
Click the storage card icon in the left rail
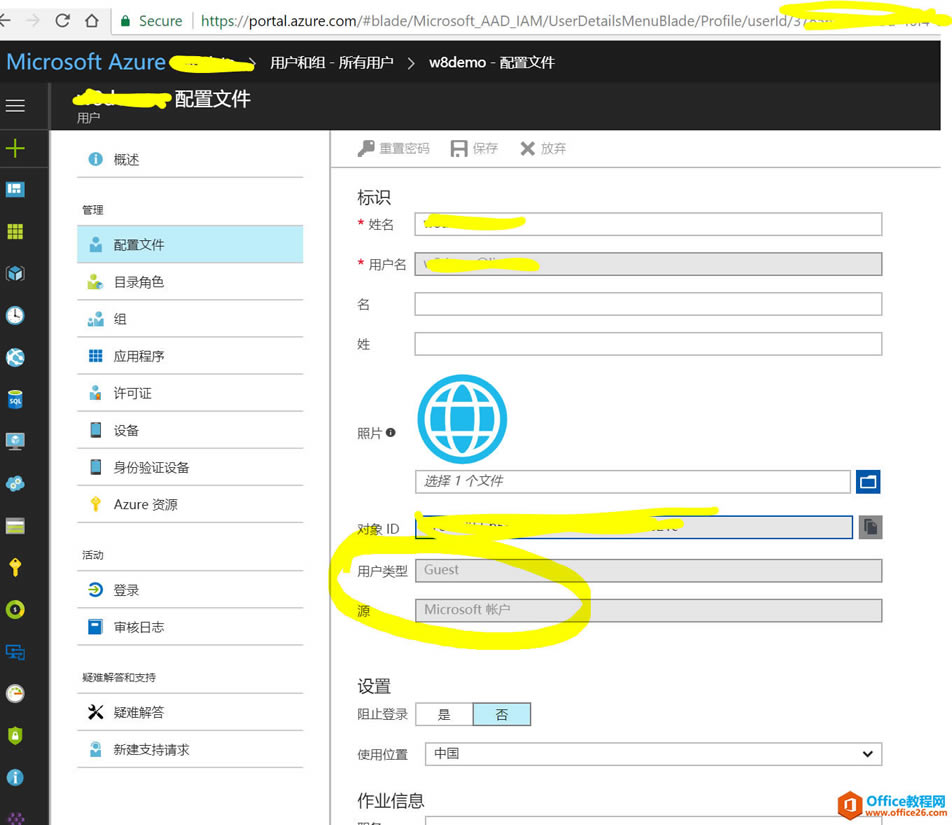[15, 526]
